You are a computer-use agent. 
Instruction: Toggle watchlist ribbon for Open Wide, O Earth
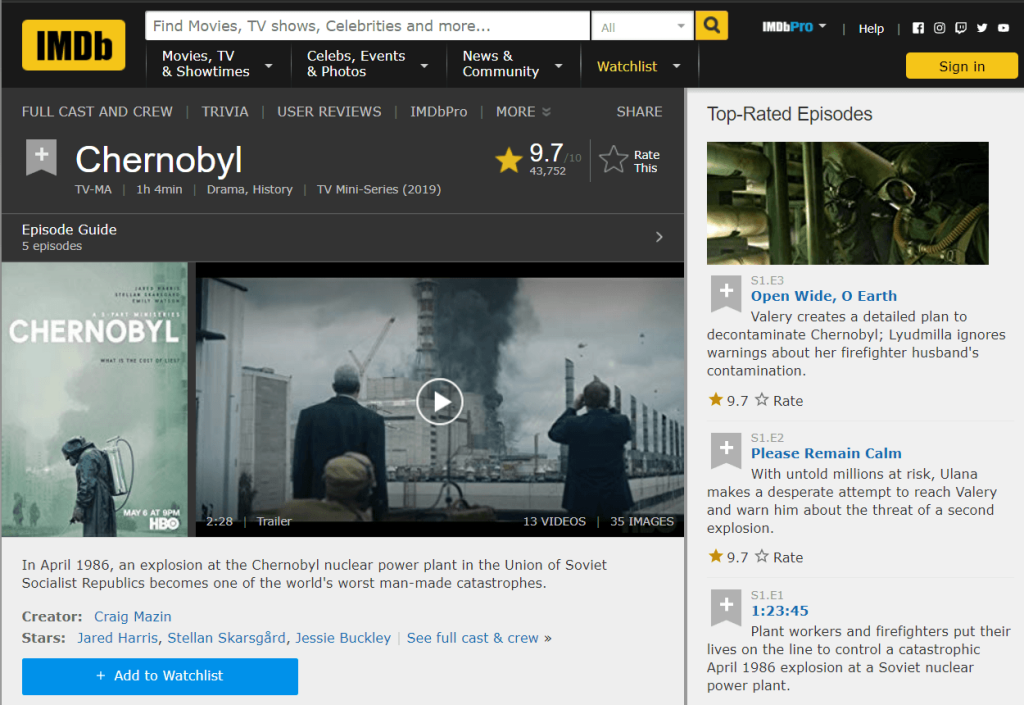[x=725, y=293]
